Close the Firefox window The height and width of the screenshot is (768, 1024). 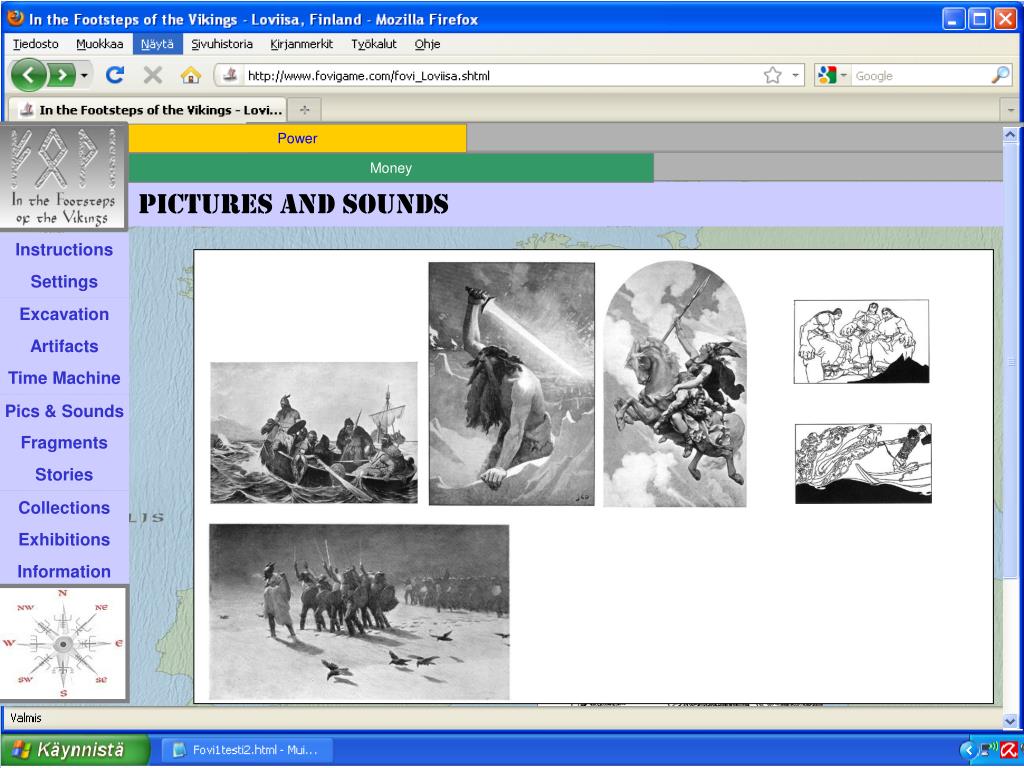[1005, 19]
